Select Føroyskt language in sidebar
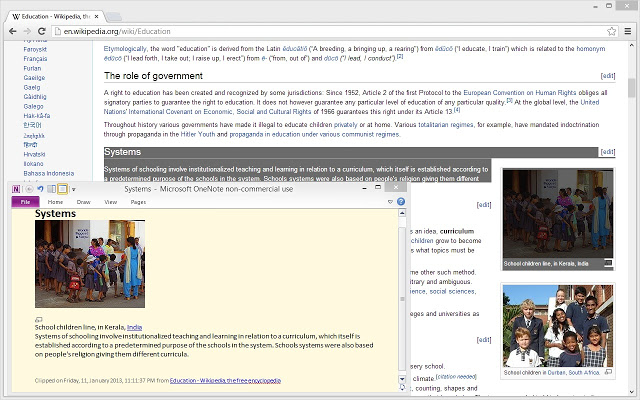The image size is (640, 400). (x=35, y=49)
